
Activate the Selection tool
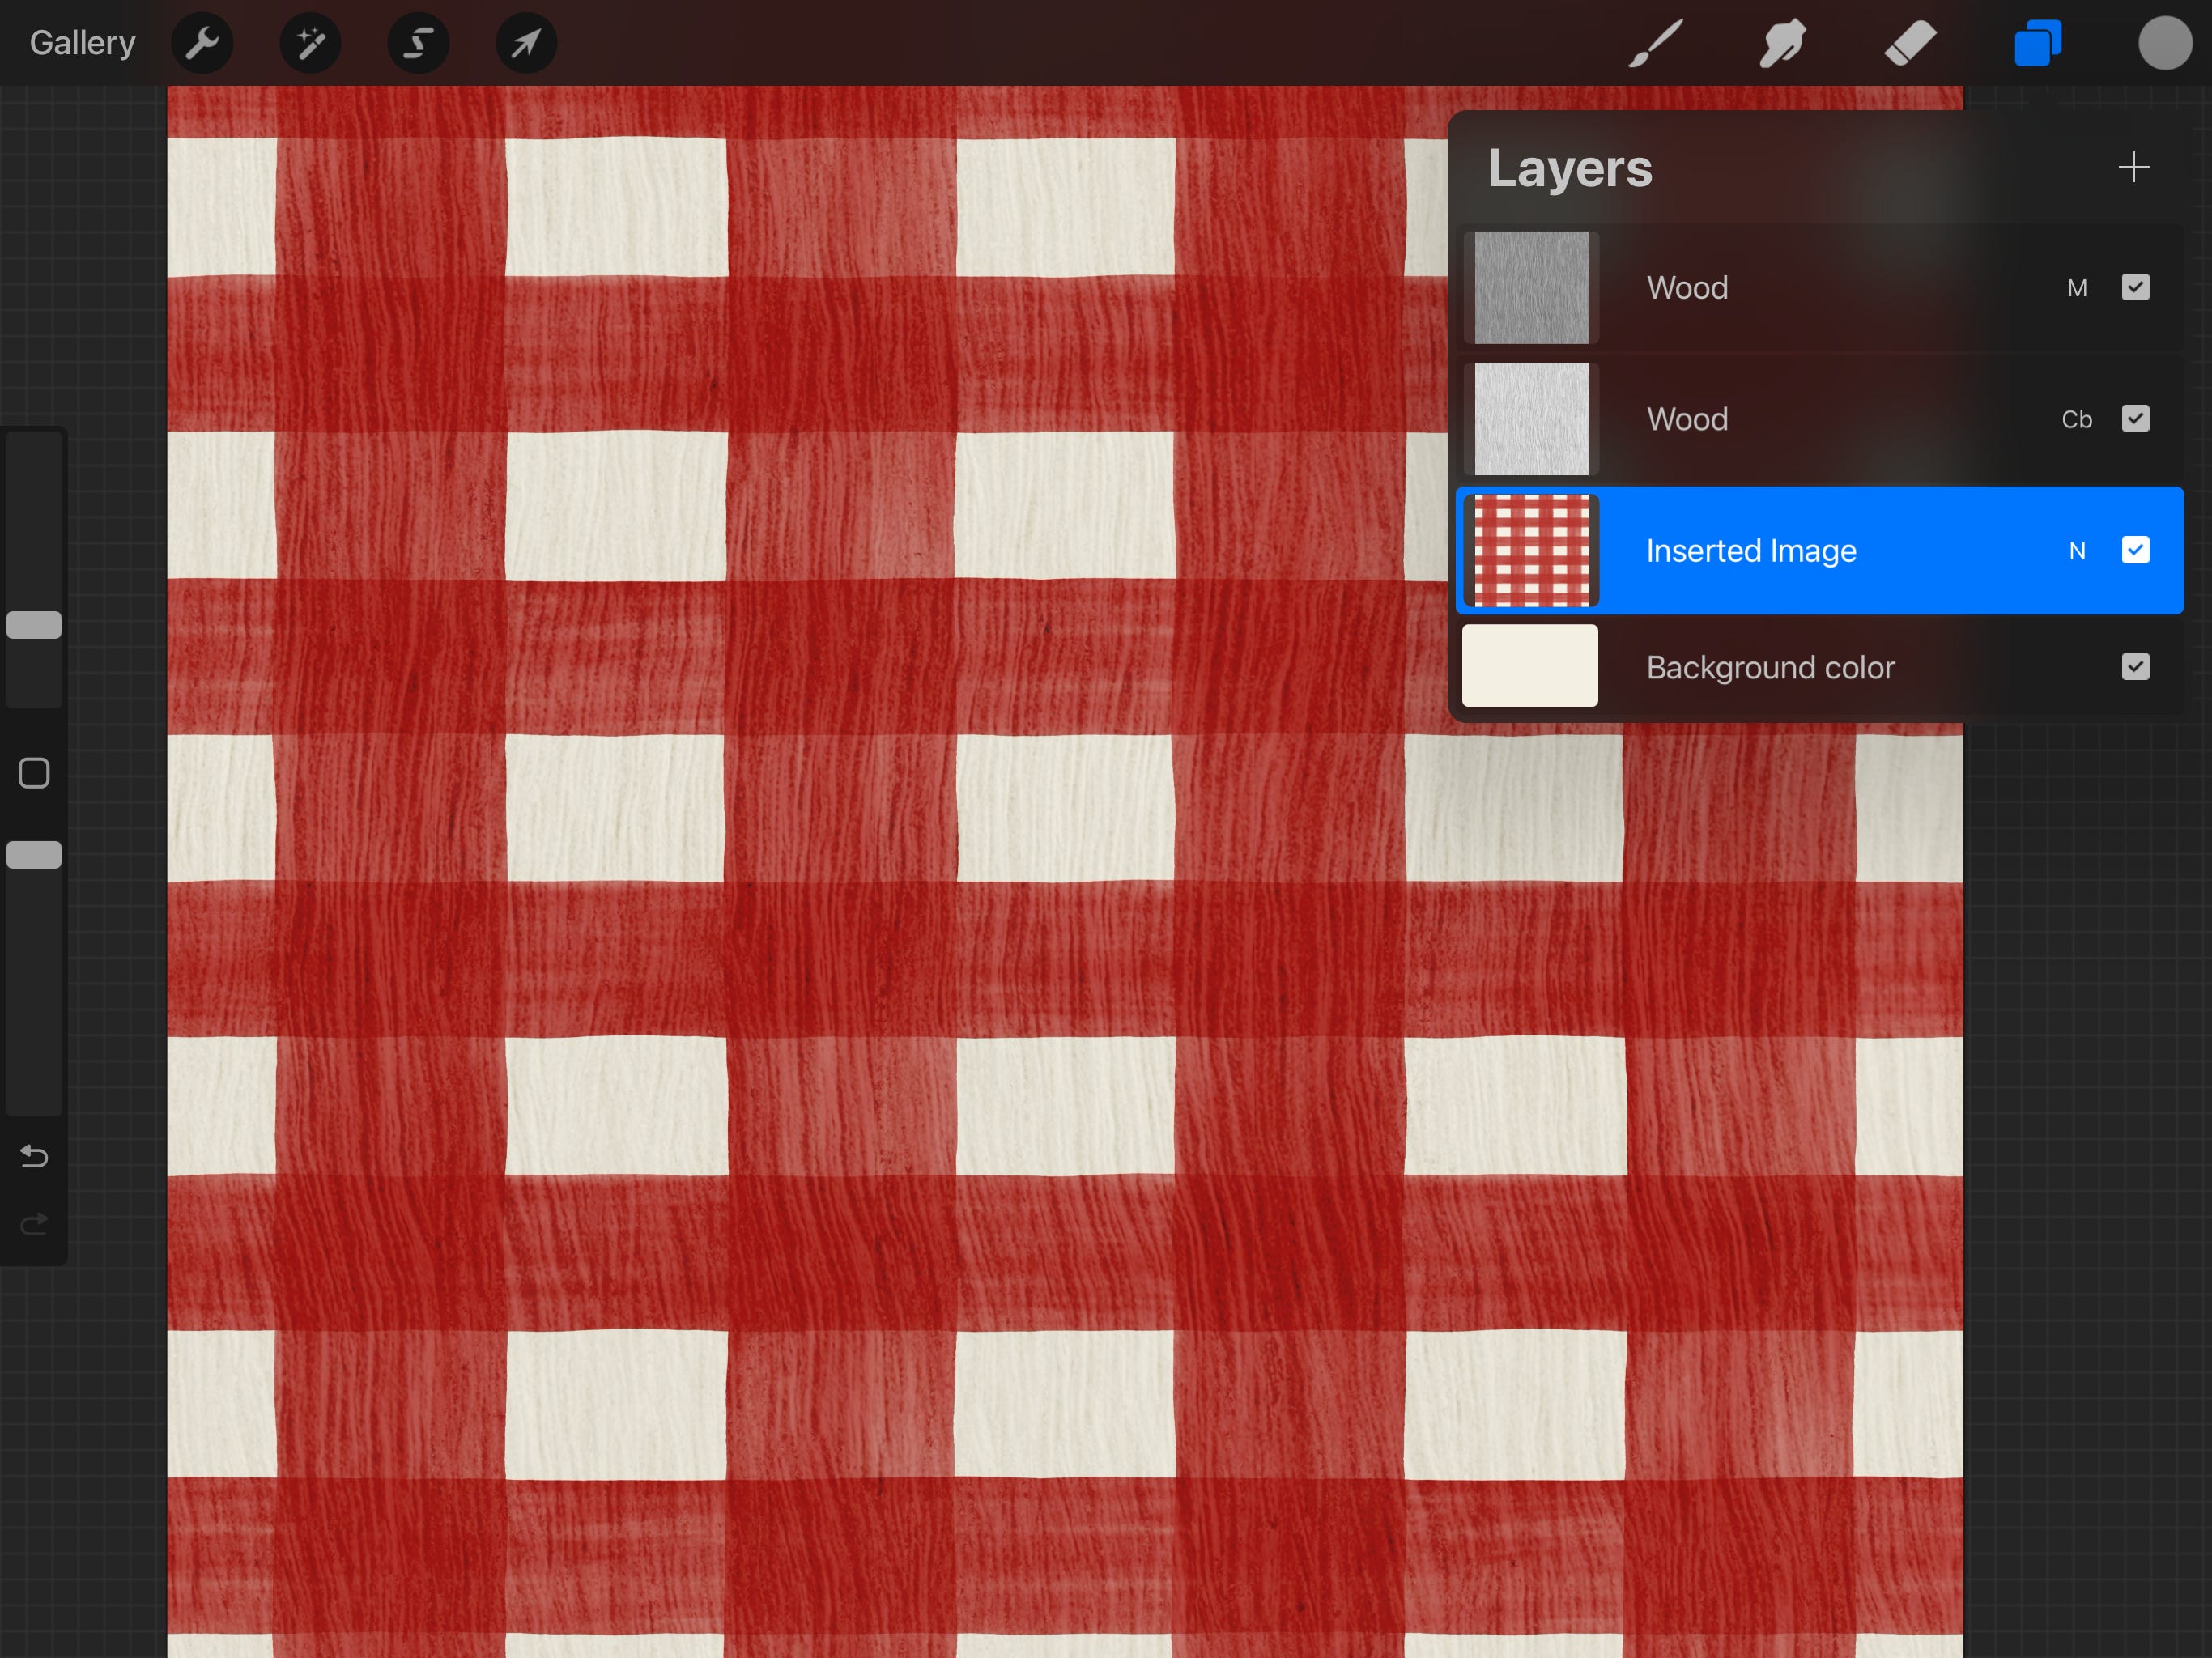click(x=418, y=43)
